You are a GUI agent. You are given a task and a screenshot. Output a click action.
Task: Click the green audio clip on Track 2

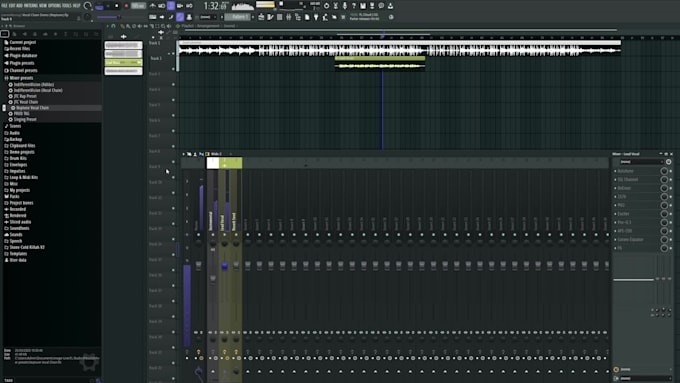pyautogui.click(x=380, y=63)
